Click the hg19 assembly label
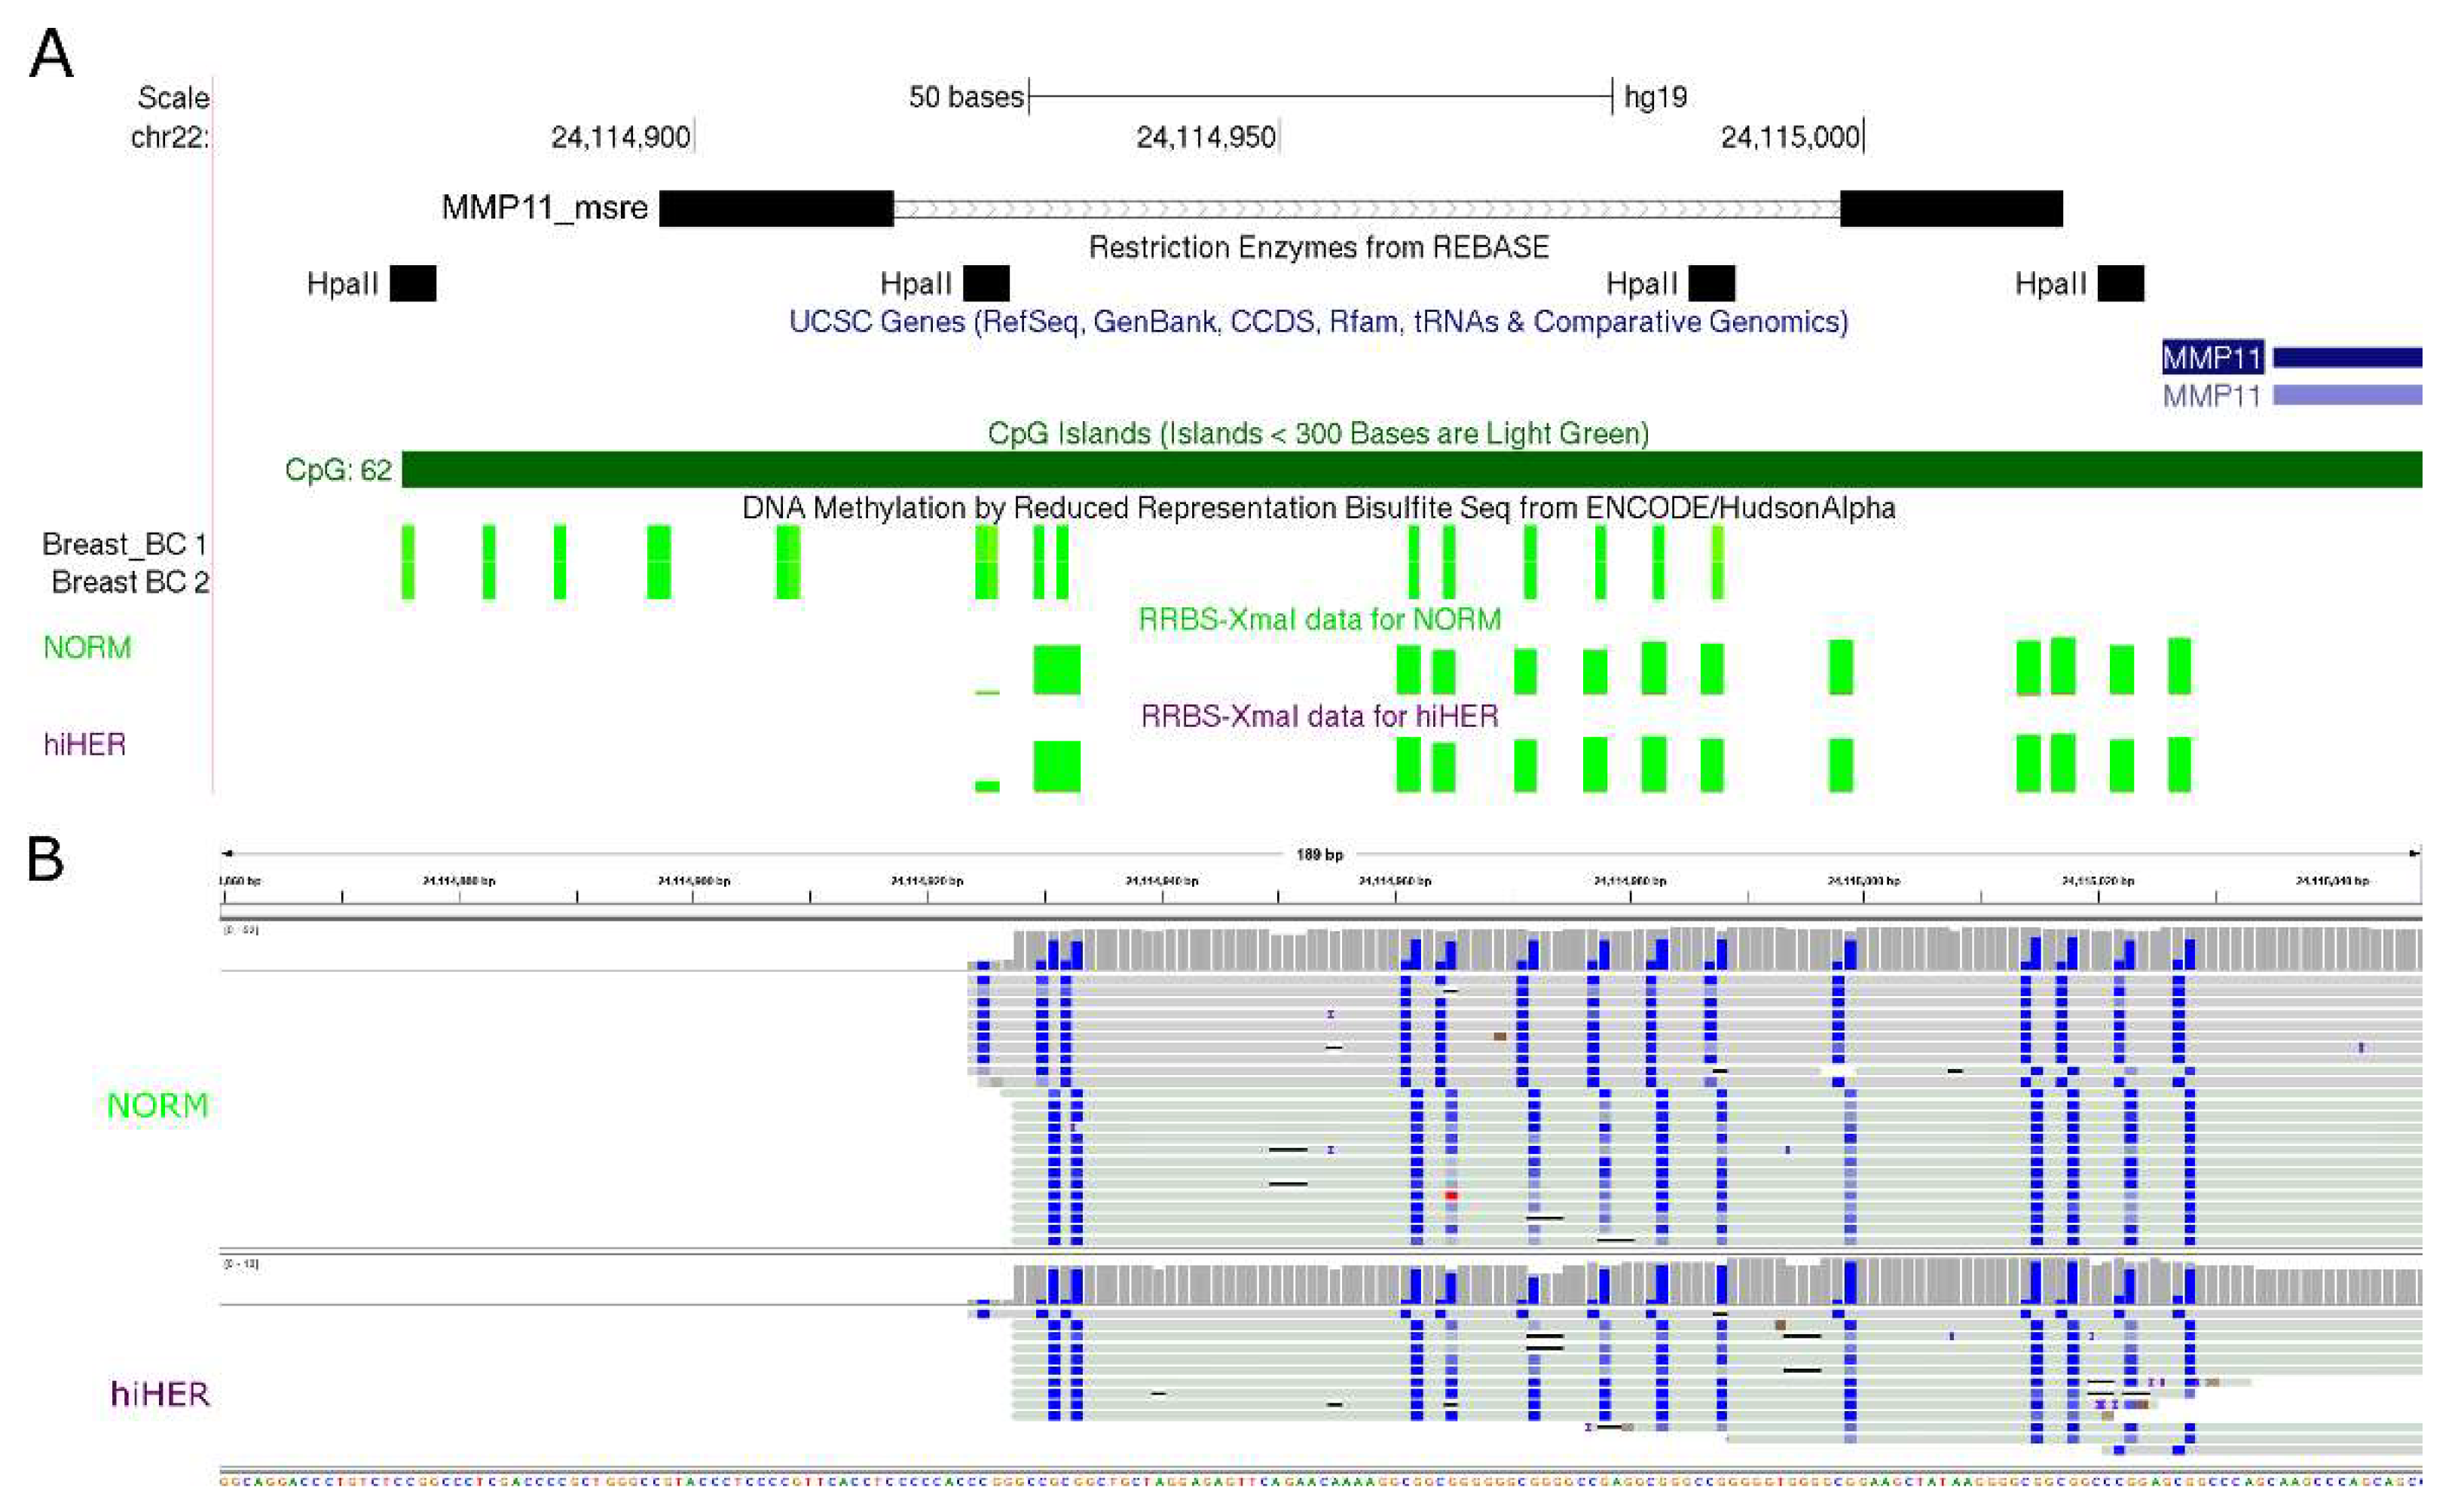Screen dimensions: 2464x1512 tap(1657, 98)
